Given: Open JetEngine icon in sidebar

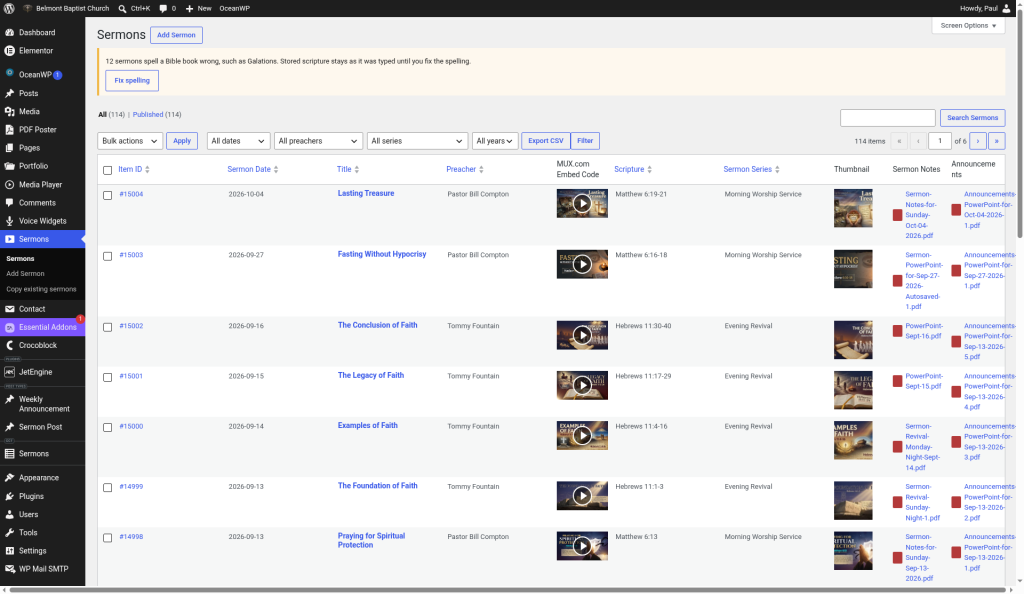Looking at the screenshot, I should pos(10,372).
